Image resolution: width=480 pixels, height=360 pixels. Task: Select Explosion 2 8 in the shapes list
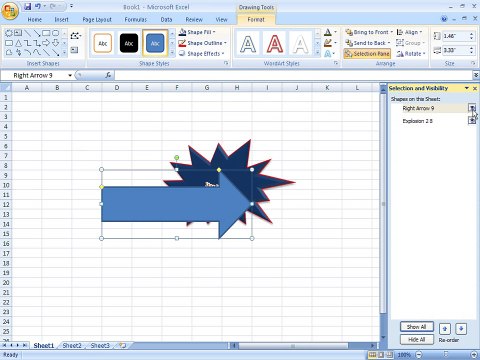tap(417, 121)
